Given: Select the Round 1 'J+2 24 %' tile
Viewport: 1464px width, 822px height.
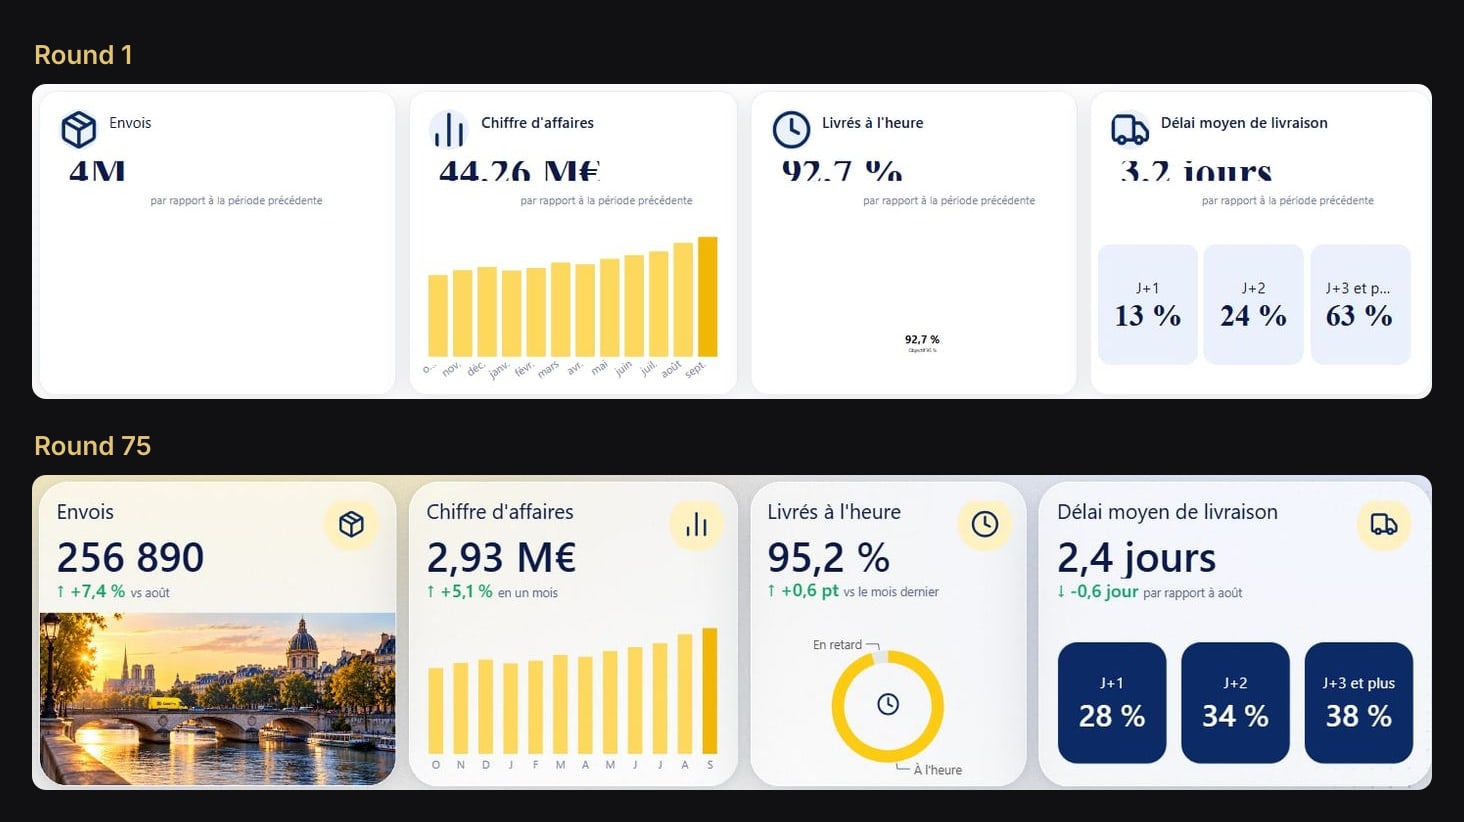Looking at the screenshot, I should pyautogui.click(x=1253, y=305).
